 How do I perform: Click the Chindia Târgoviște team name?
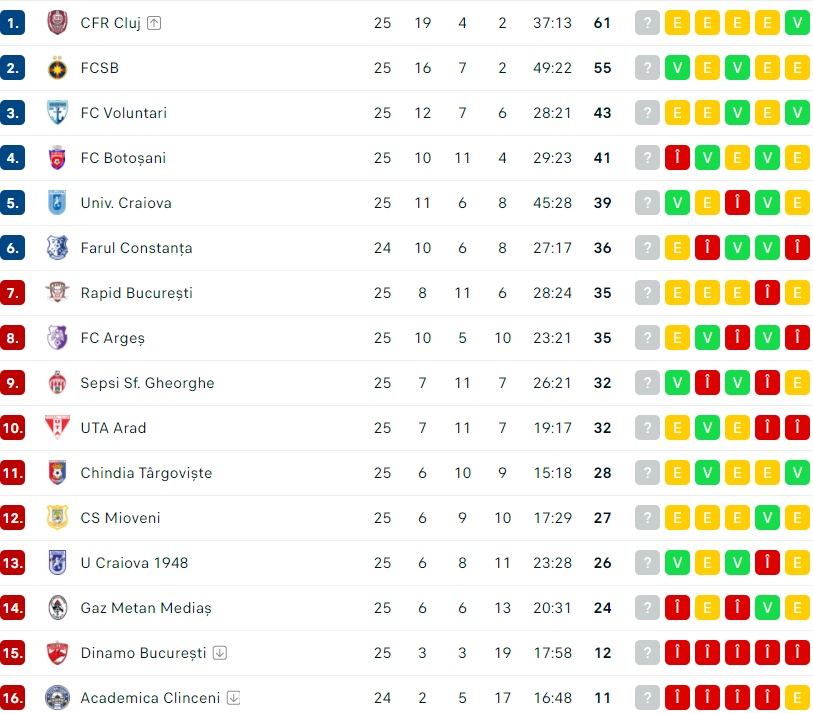(x=146, y=473)
